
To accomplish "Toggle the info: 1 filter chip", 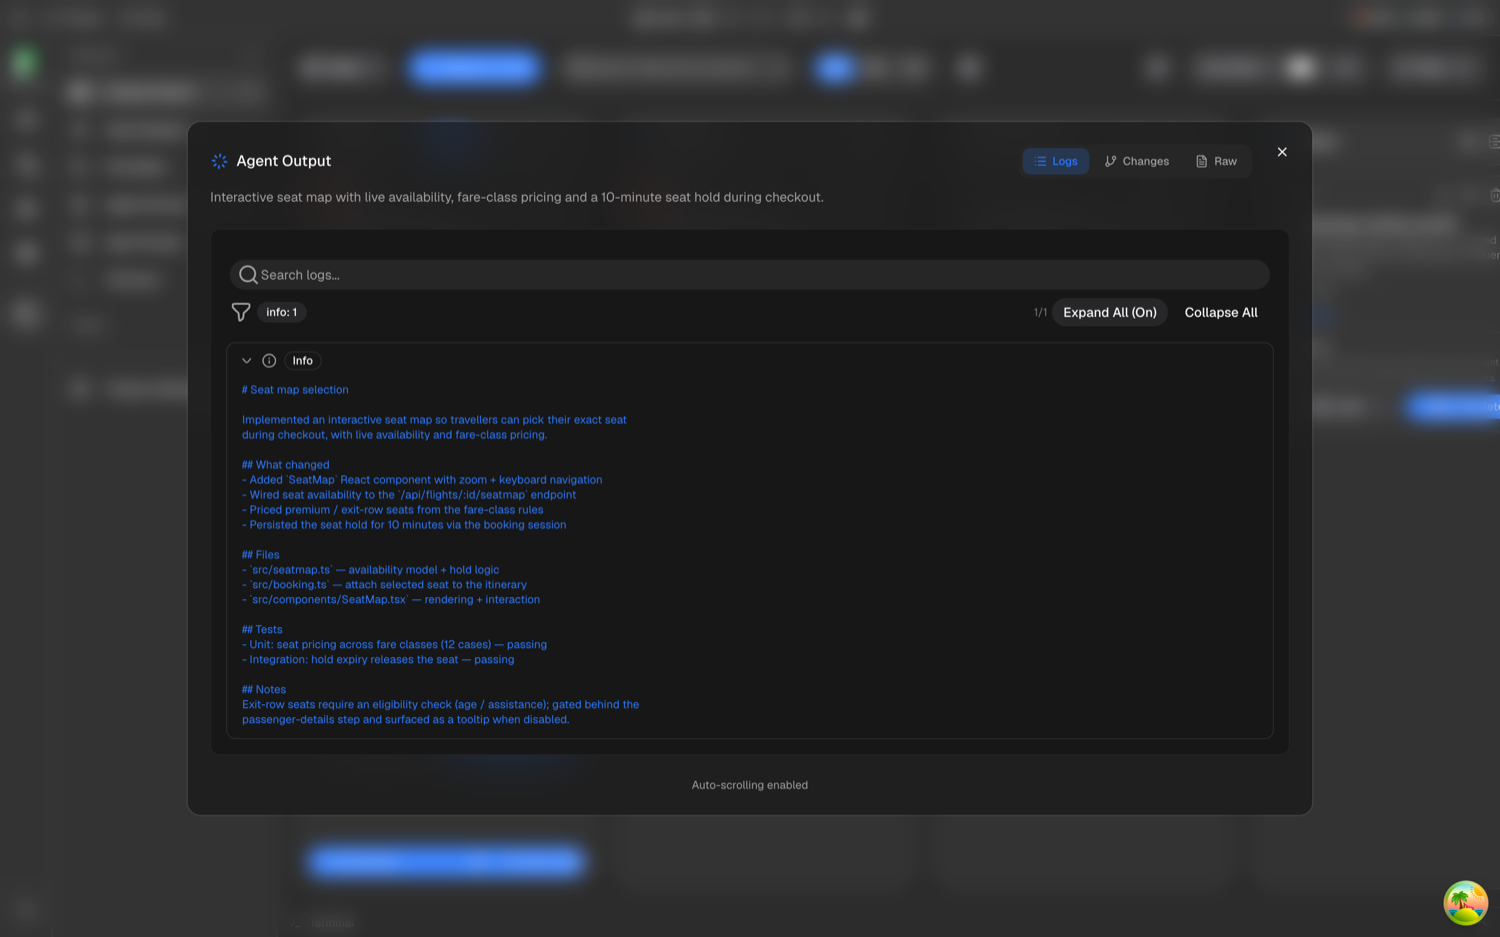I will coord(282,312).
